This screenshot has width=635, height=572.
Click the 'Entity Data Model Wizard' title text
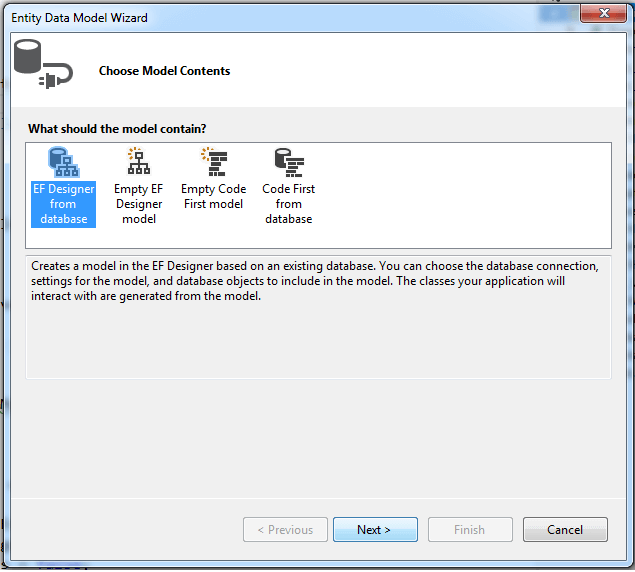79,18
